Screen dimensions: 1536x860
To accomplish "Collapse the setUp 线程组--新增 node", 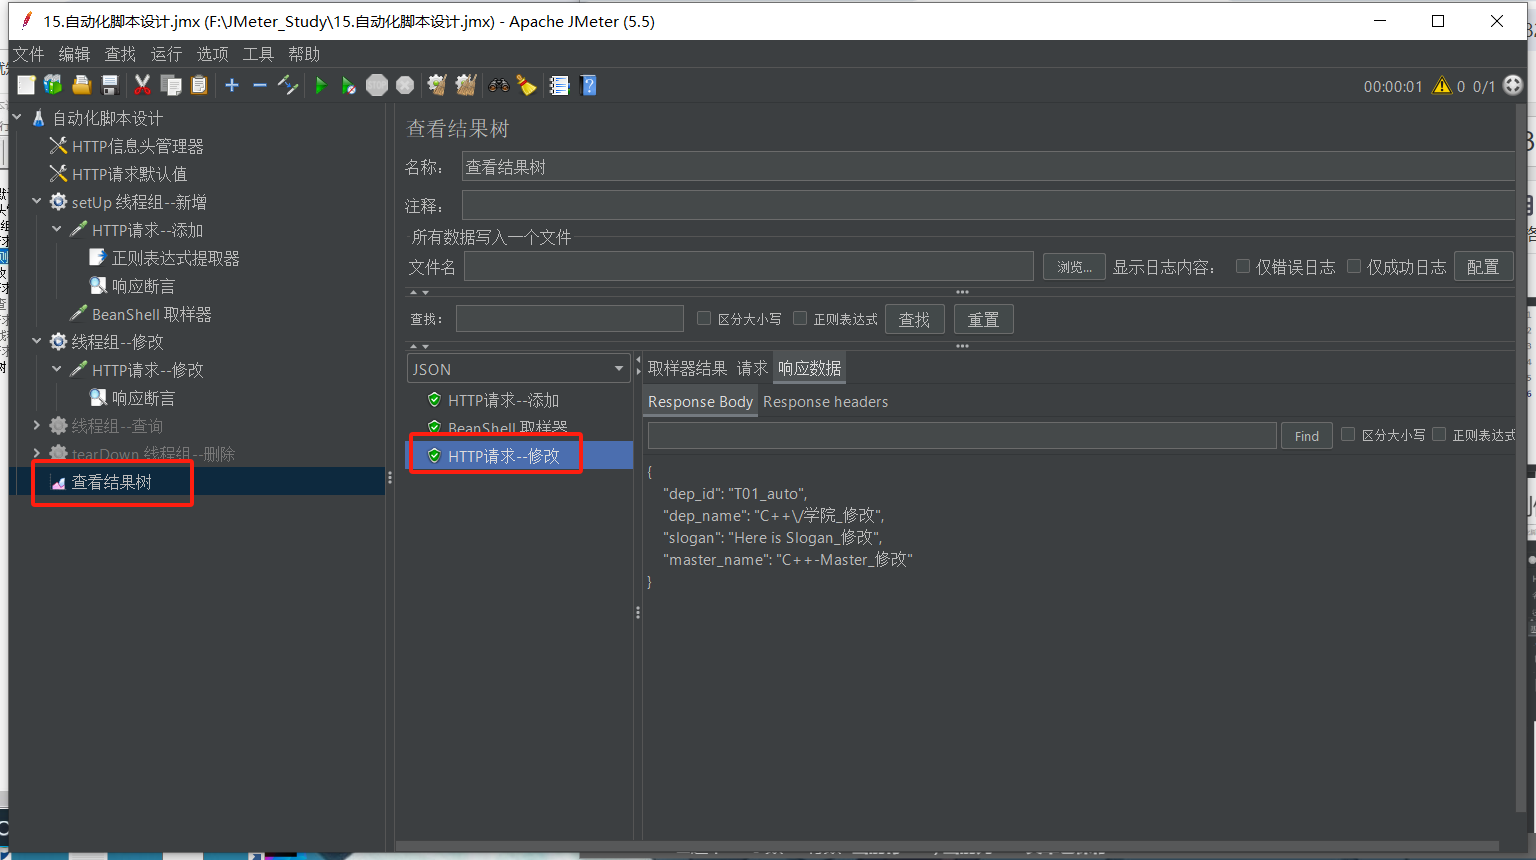I will (x=37, y=202).
